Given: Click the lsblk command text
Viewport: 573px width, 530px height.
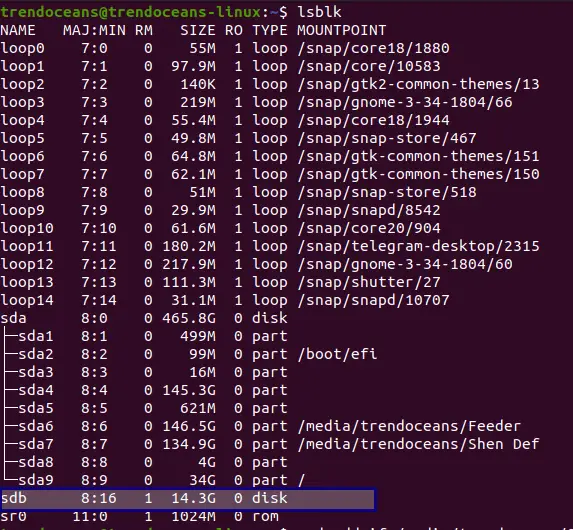Looking at the screenshot, I should (x=319, y=12).
